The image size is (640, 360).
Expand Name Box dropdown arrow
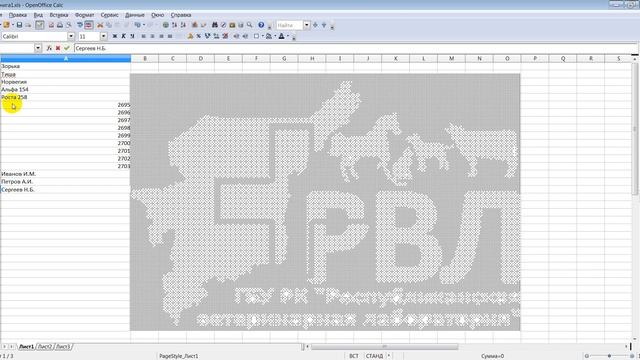pyautogui.click(x=38, y=48)
